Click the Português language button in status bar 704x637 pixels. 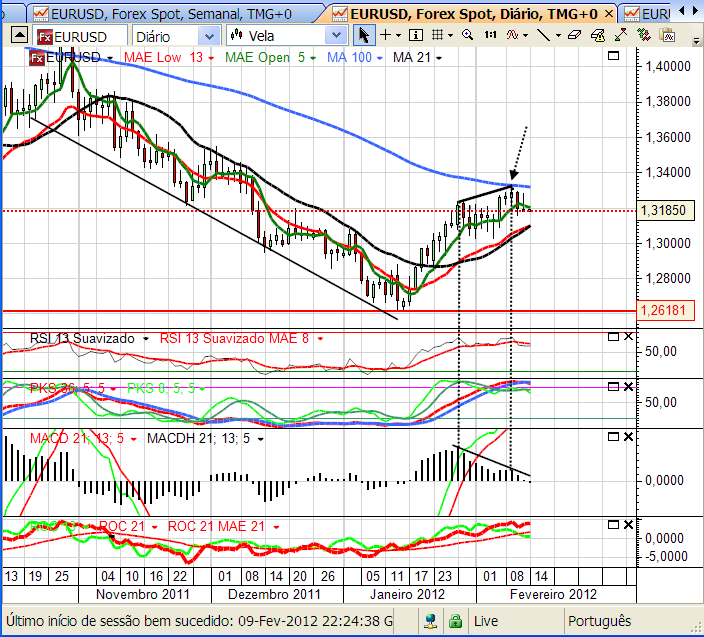[x=600, y=621]
